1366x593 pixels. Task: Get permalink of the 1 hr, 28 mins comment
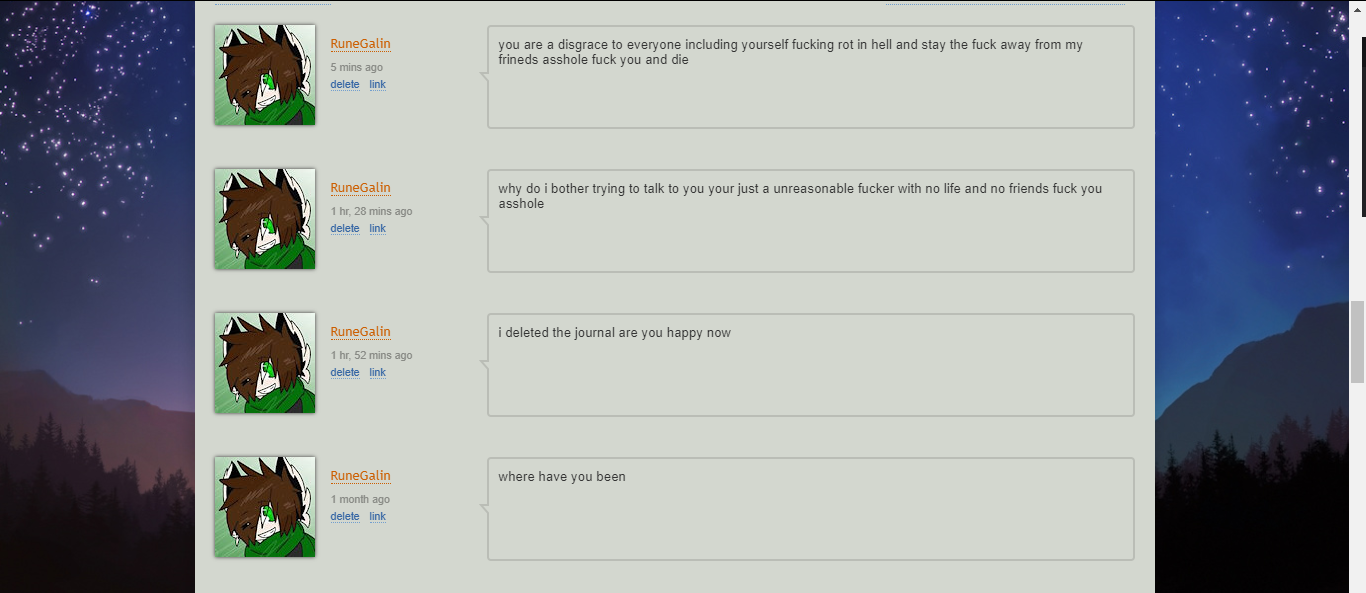(377, 229)
